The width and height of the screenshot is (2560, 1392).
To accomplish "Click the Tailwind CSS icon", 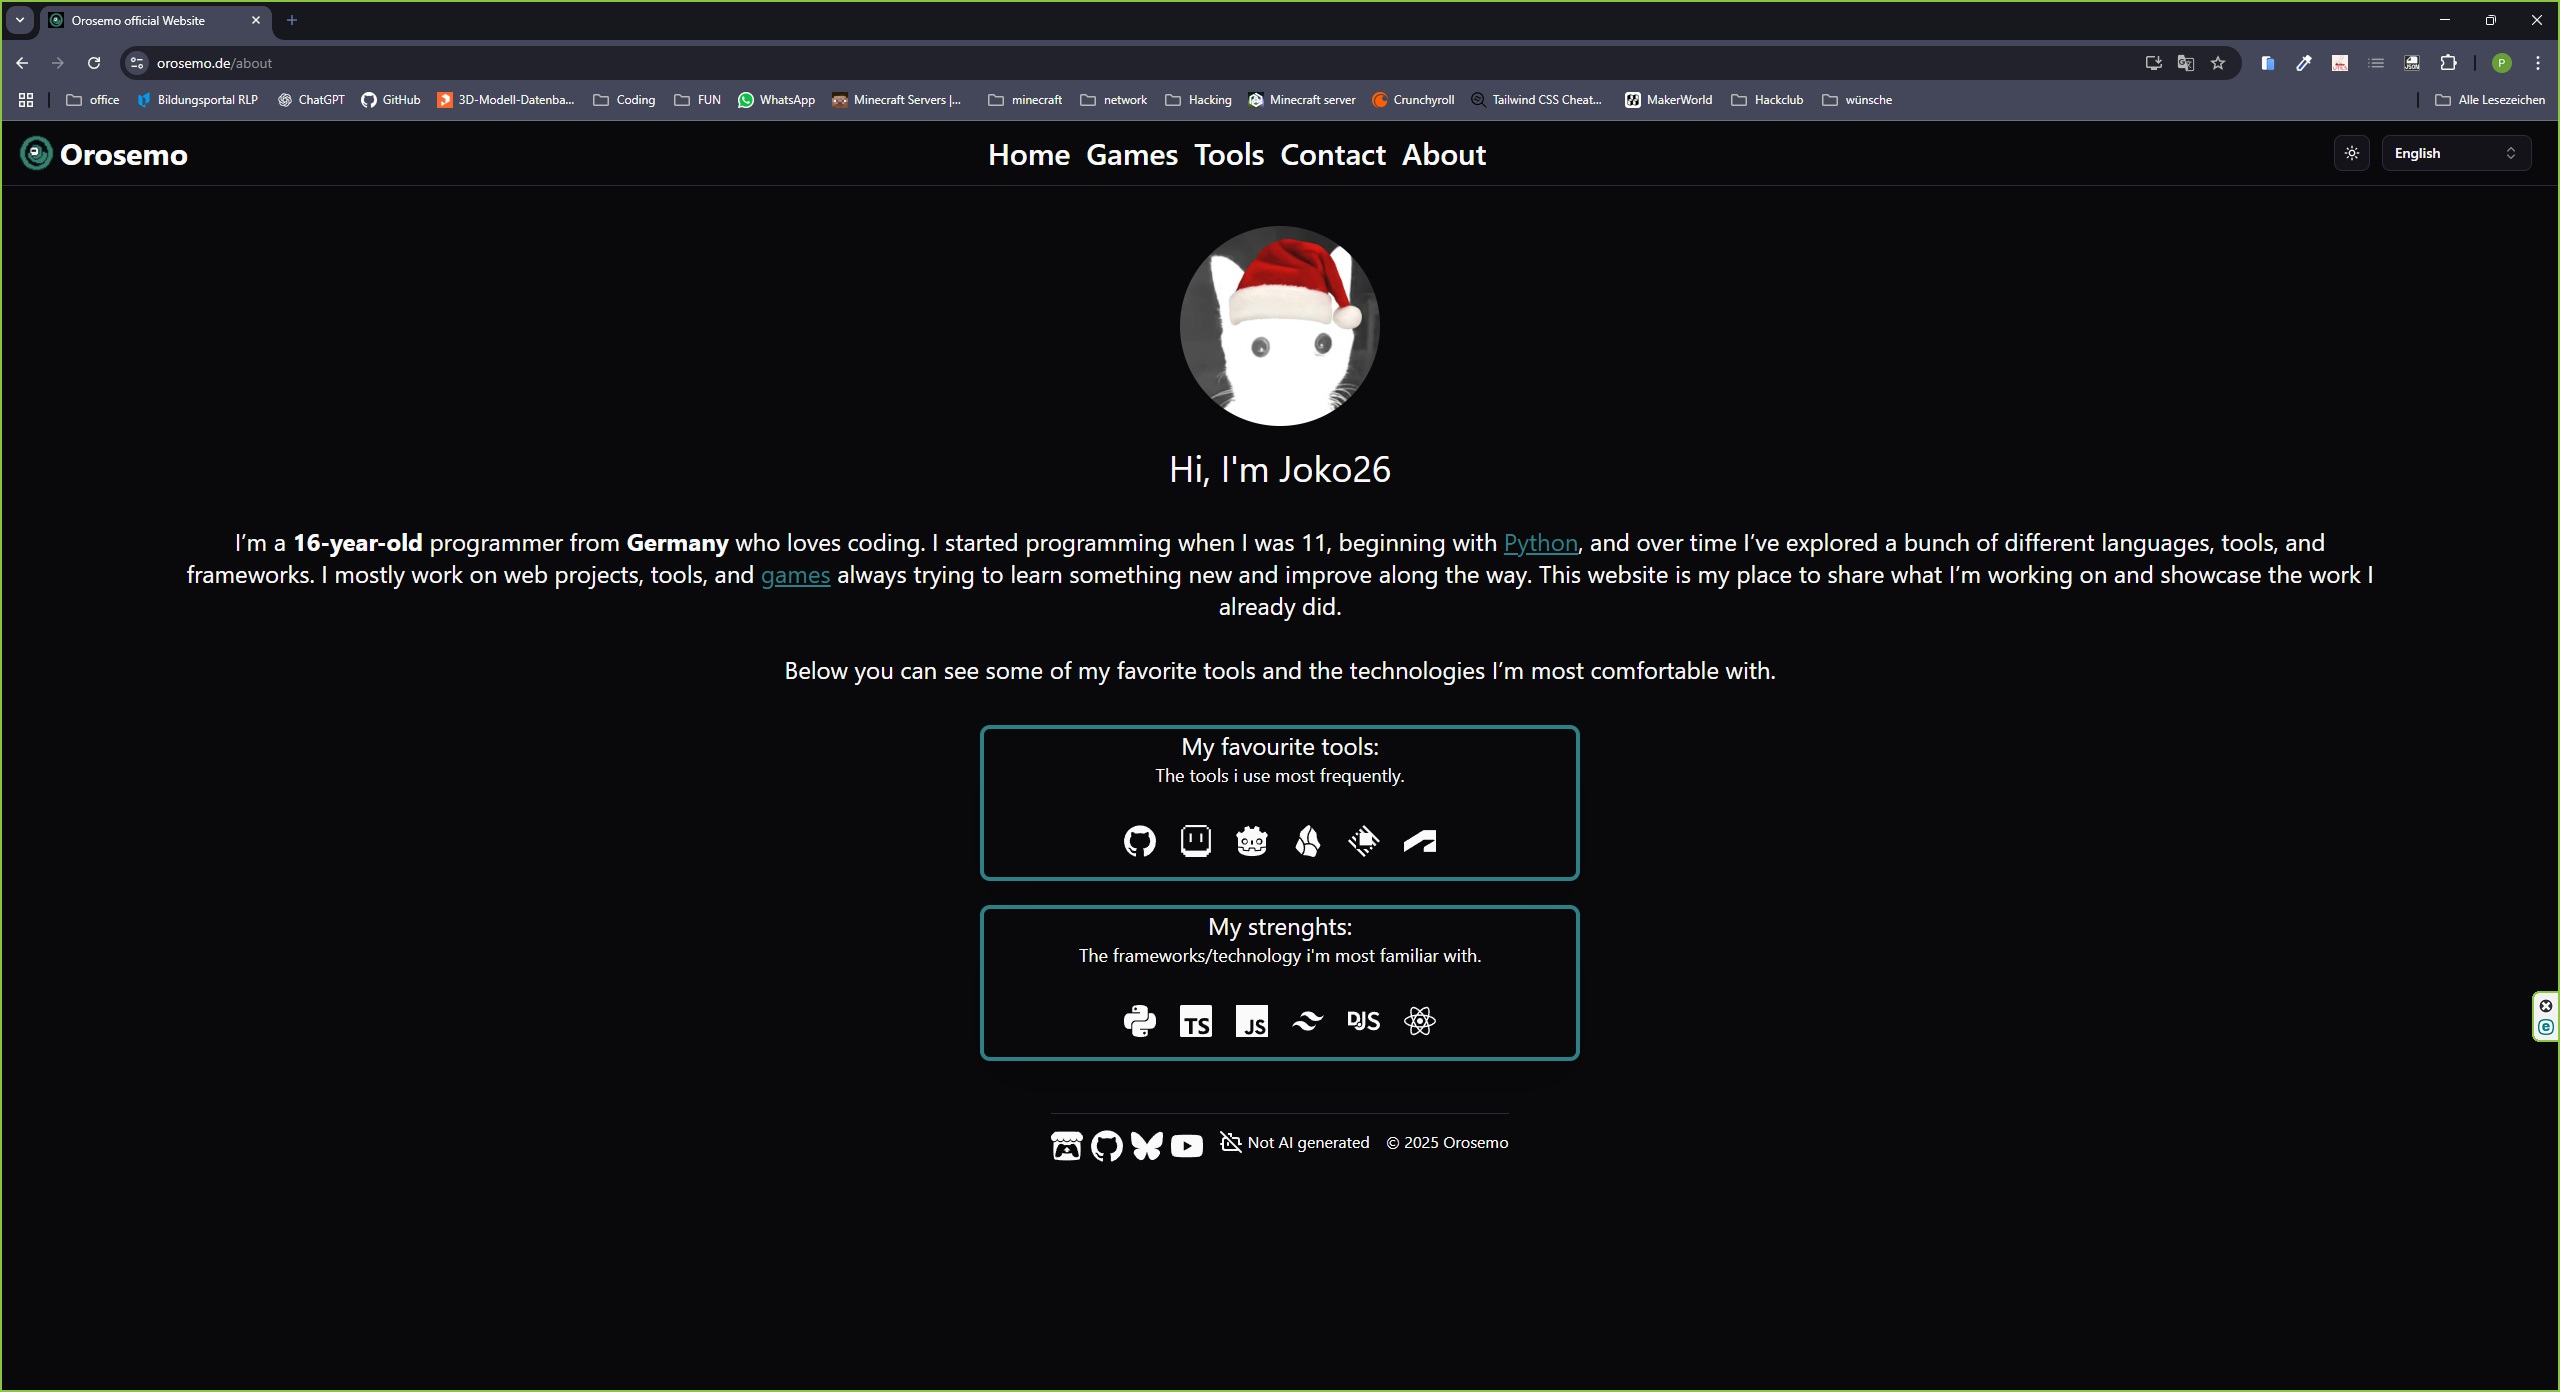I will coord(1307,1021).
